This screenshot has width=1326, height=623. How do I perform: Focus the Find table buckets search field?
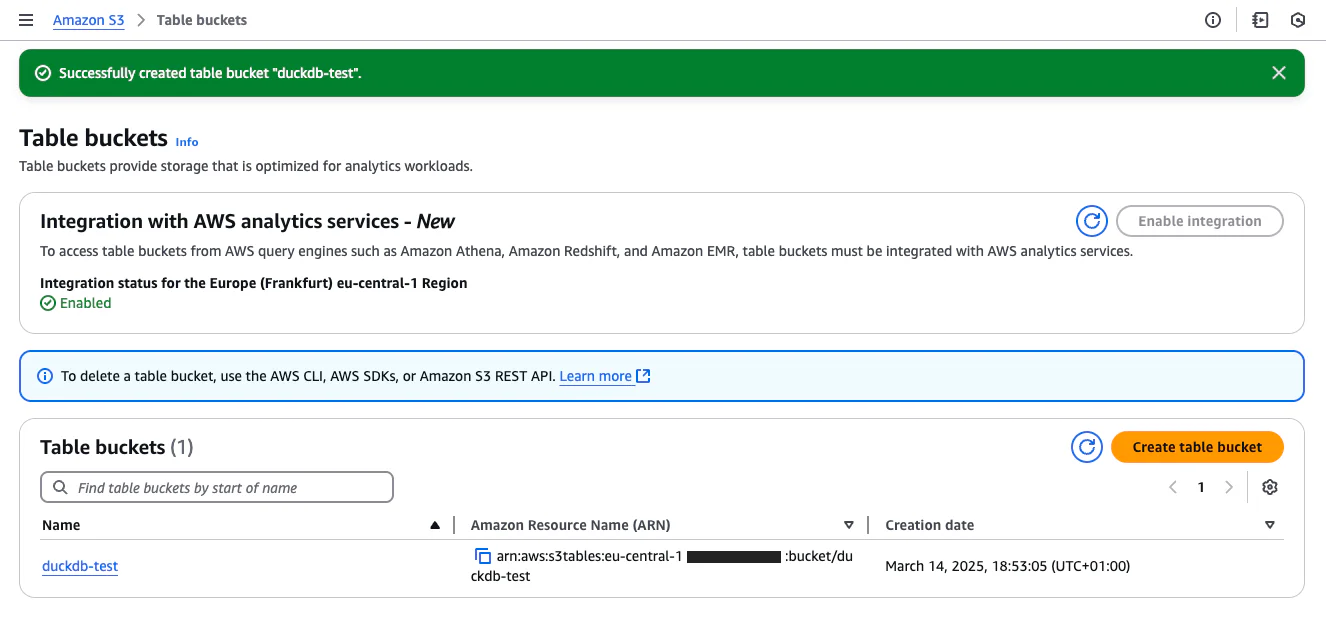217,488
